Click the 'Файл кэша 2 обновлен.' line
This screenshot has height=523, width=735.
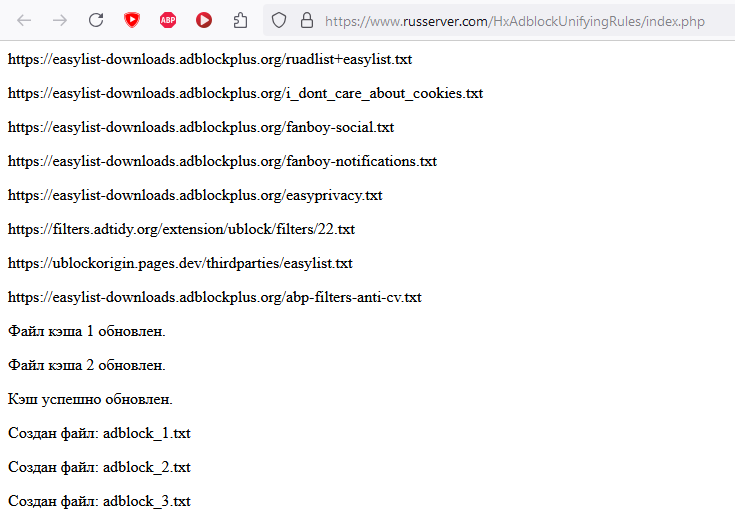(x=87, y=365)
